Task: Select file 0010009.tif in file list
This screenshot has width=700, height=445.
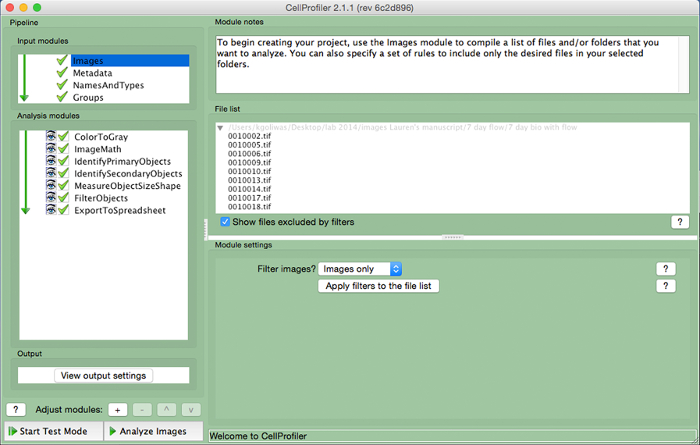Action: 250,163
